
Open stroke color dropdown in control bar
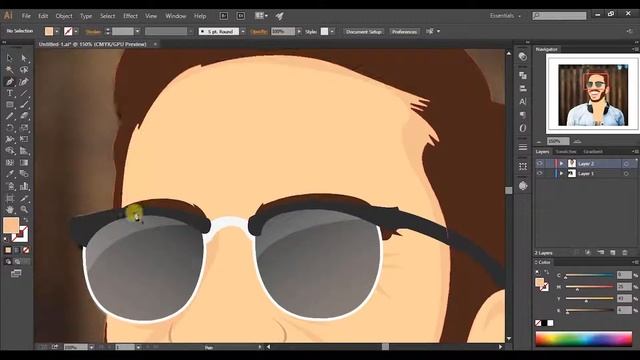76,31
